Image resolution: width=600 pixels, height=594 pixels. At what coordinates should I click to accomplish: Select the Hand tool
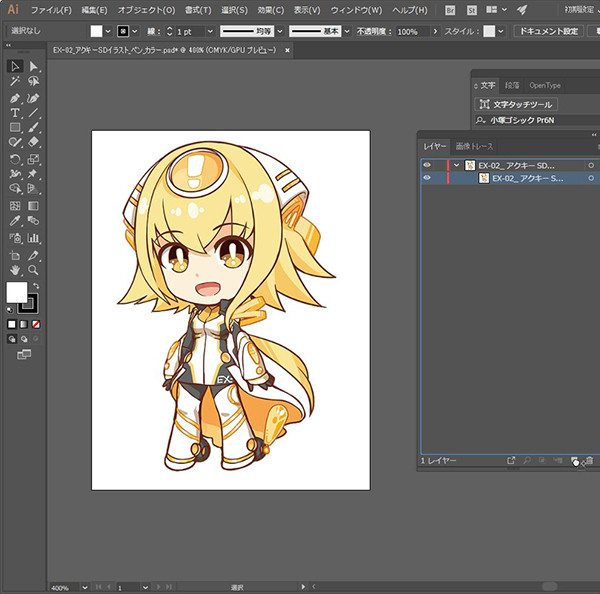pyautogui.click(x=15, y=270)
